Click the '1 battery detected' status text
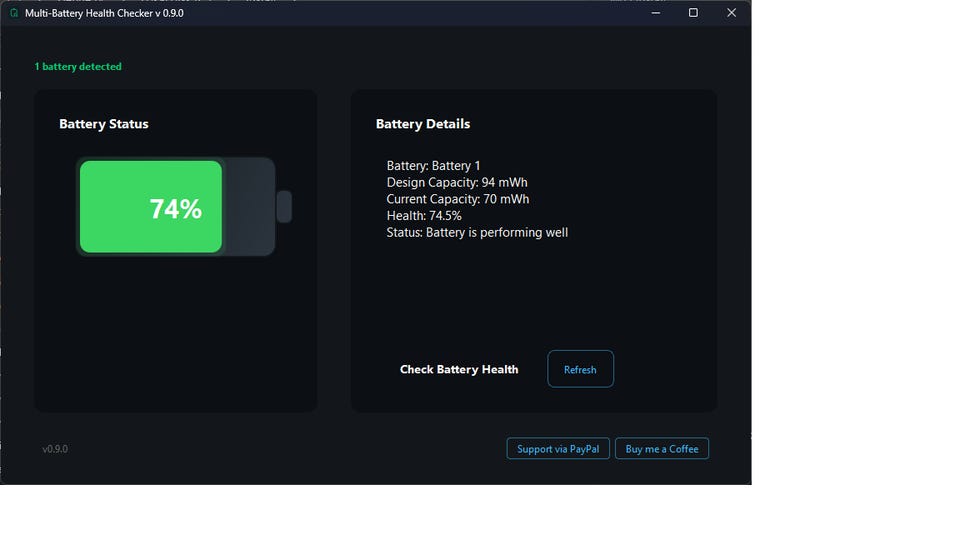The width and height of the screenshot is (960, 540). pos(78,66)
